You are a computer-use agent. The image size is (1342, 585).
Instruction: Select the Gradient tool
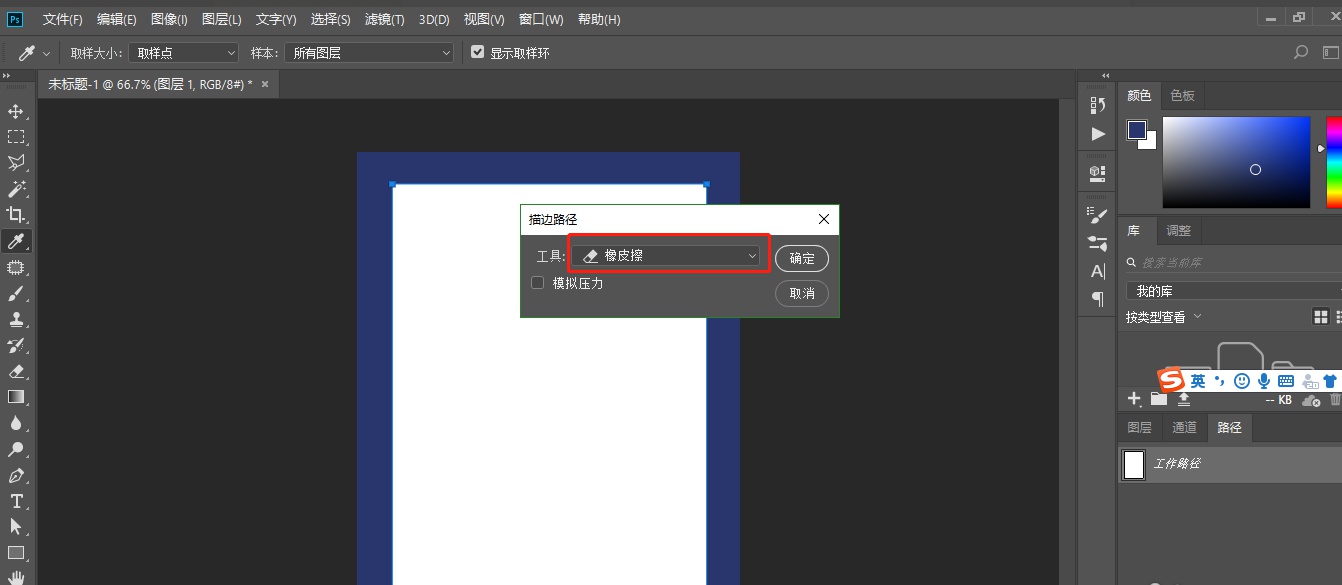point(14,396)
